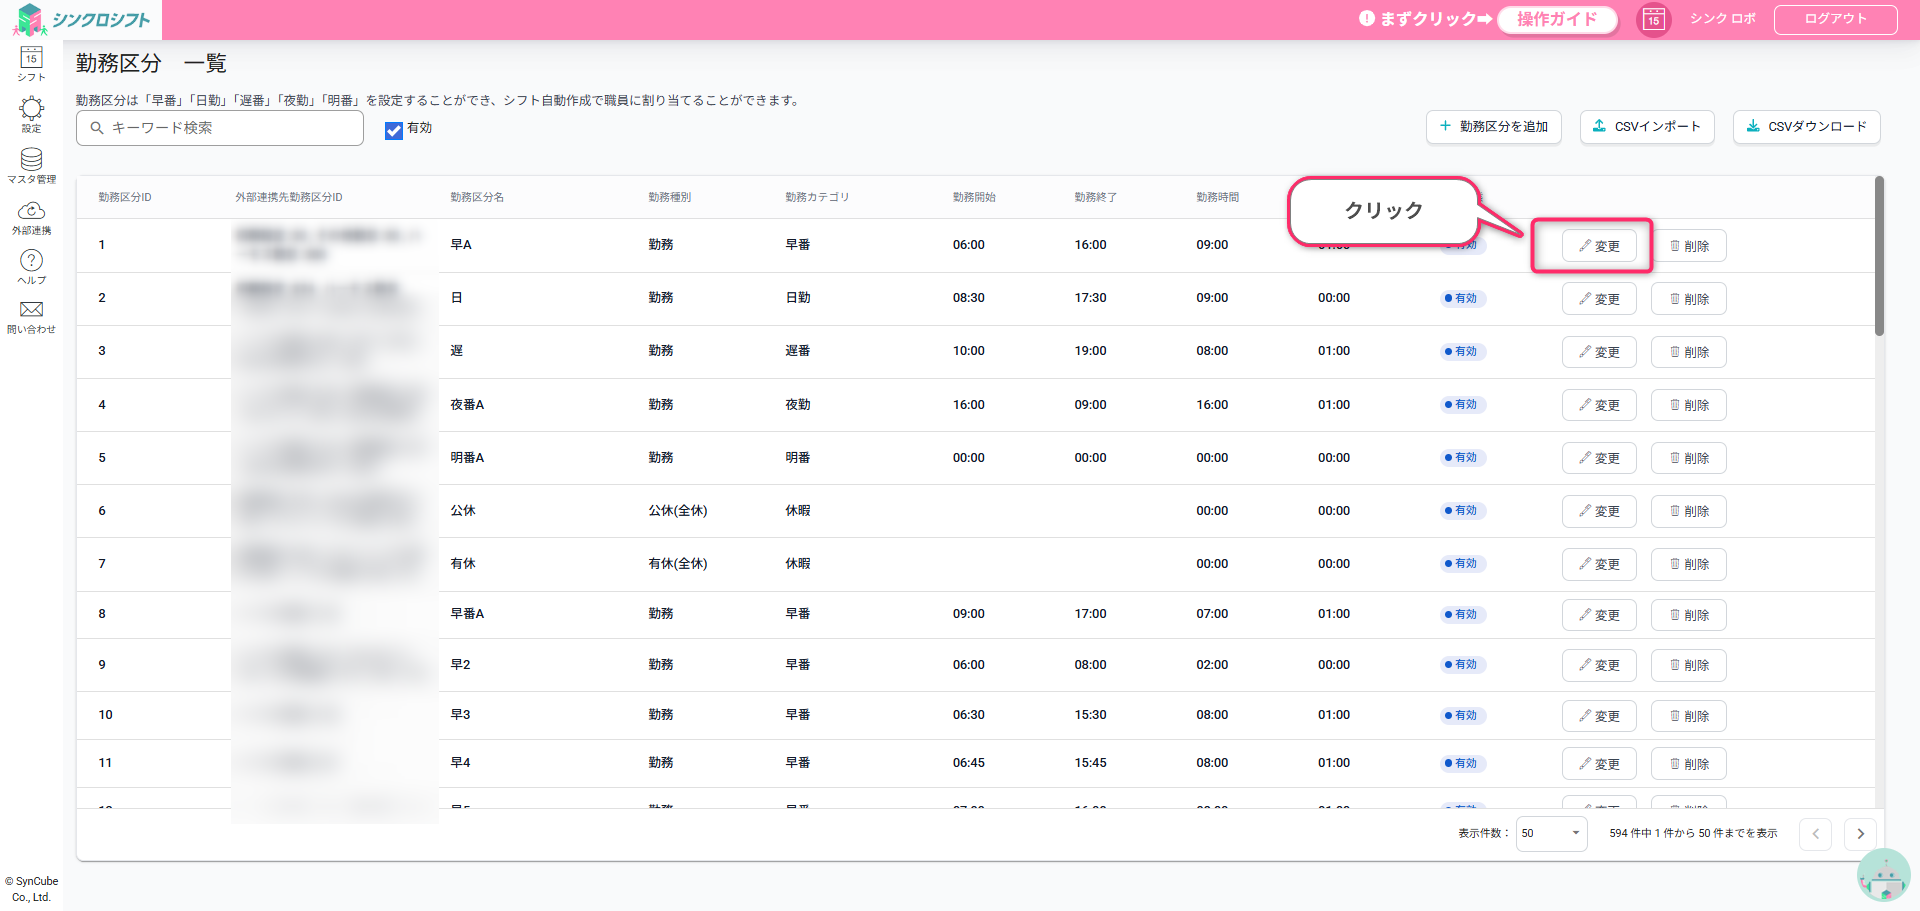Open the 問い合わせ mail icon
This screenshot has width=1920, height=911.
(31, 315)
